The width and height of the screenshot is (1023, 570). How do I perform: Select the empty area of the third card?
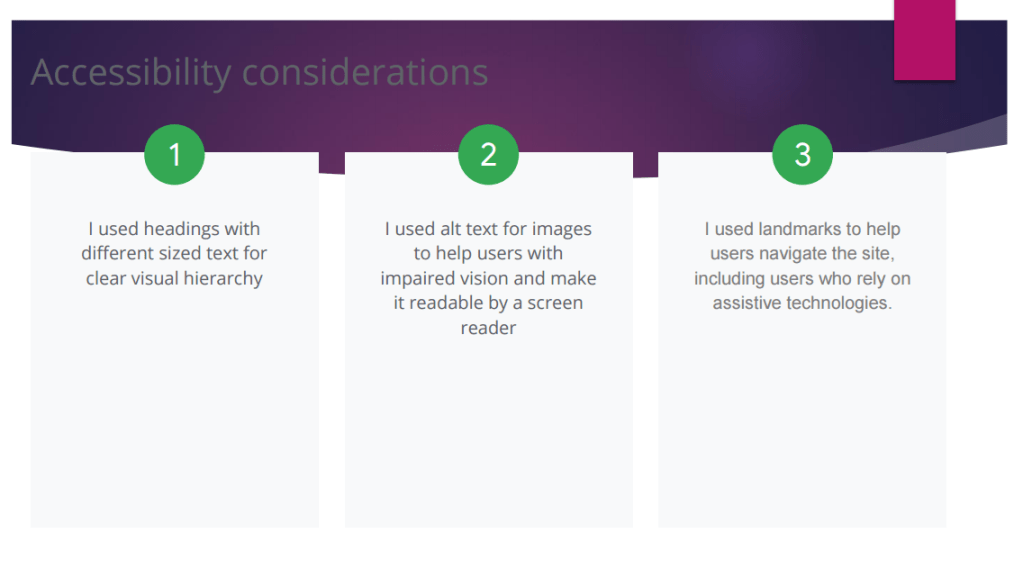click(x=802, y=420)
